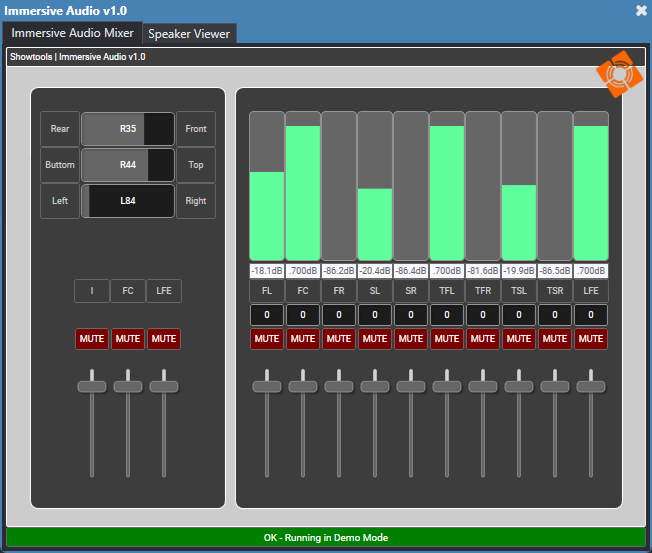Click the TSR channel label button
Image resolution: width=652 pixels, height=553 pixels.
coord(555,291)
